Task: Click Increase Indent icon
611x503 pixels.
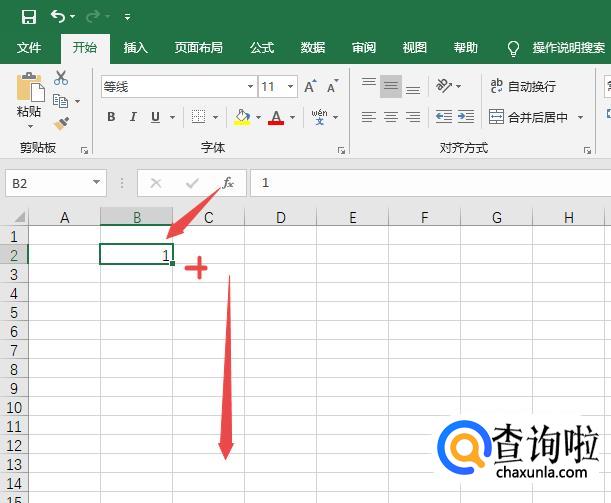Action: pos(466,116)
